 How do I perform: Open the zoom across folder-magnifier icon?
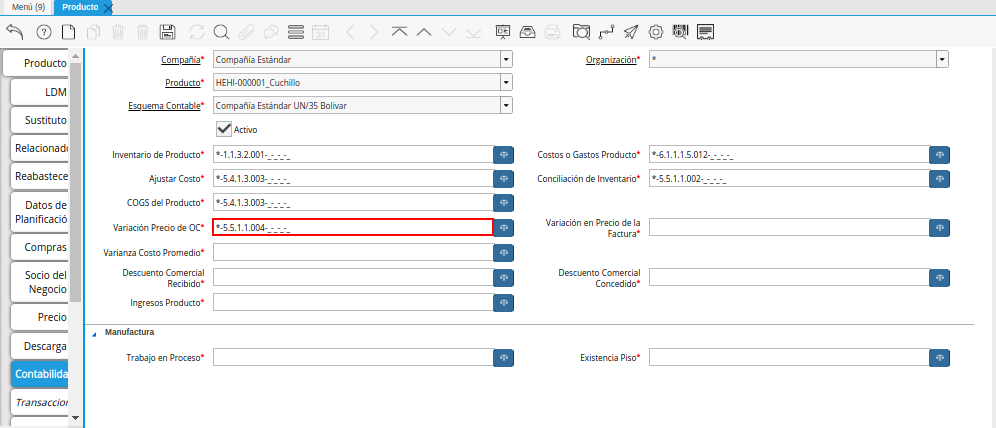tap(581, 32)
